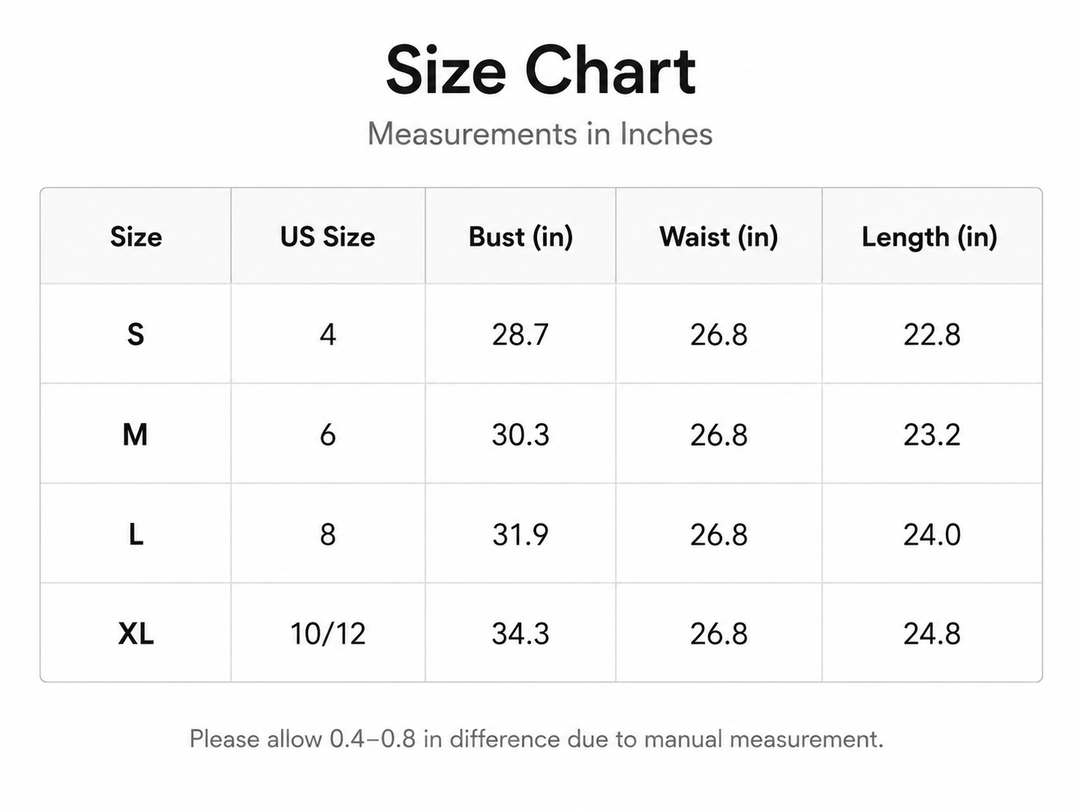This screenshot has width=1080, height=810.
Task: Click the 31.9 bust value
Action: 521,534
